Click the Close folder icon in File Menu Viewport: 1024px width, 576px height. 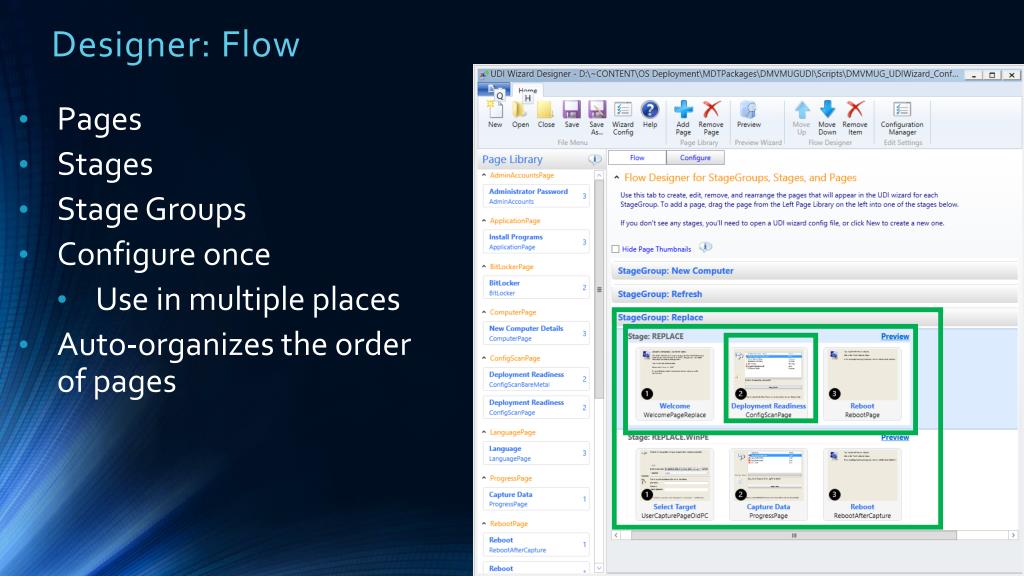click(545, 110)
